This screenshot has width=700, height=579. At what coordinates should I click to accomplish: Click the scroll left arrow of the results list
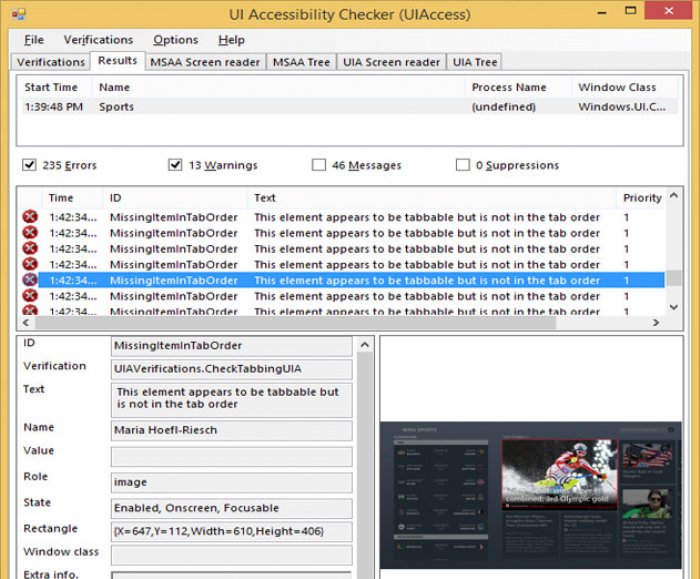[x=28, y=323]
